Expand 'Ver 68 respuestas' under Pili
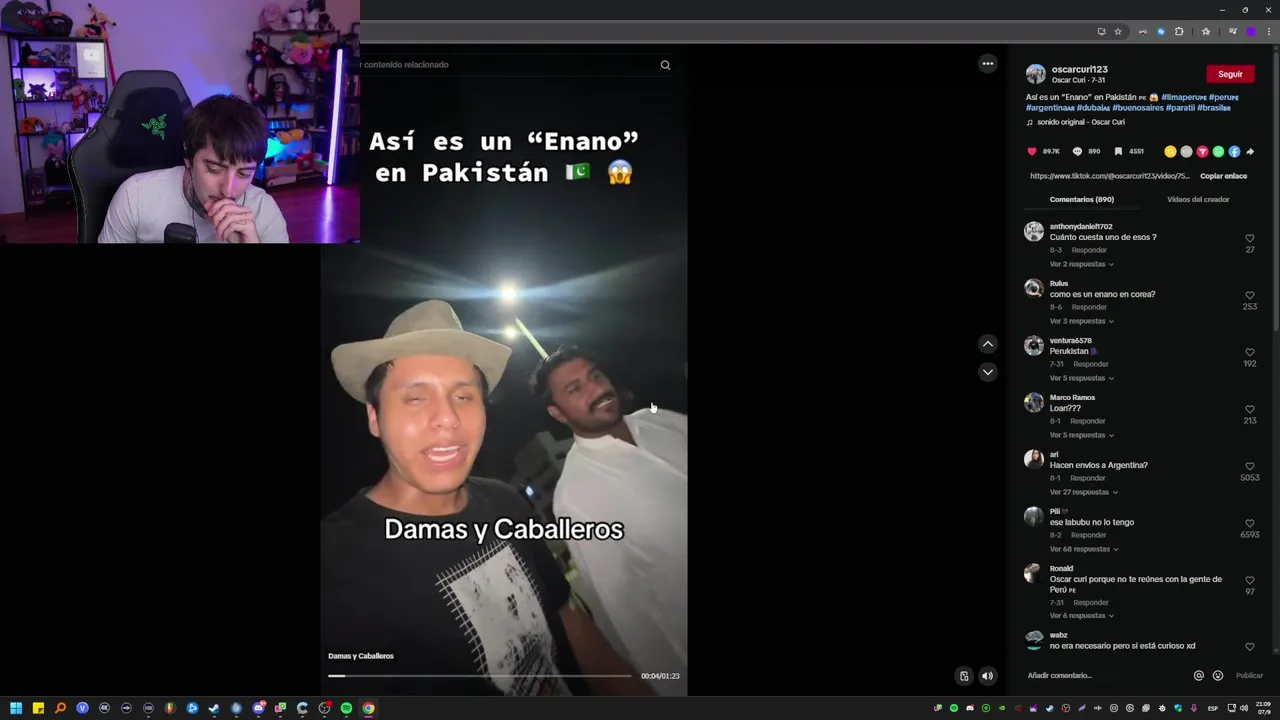Viewport: 1280px width, 720px height. 1083,549
